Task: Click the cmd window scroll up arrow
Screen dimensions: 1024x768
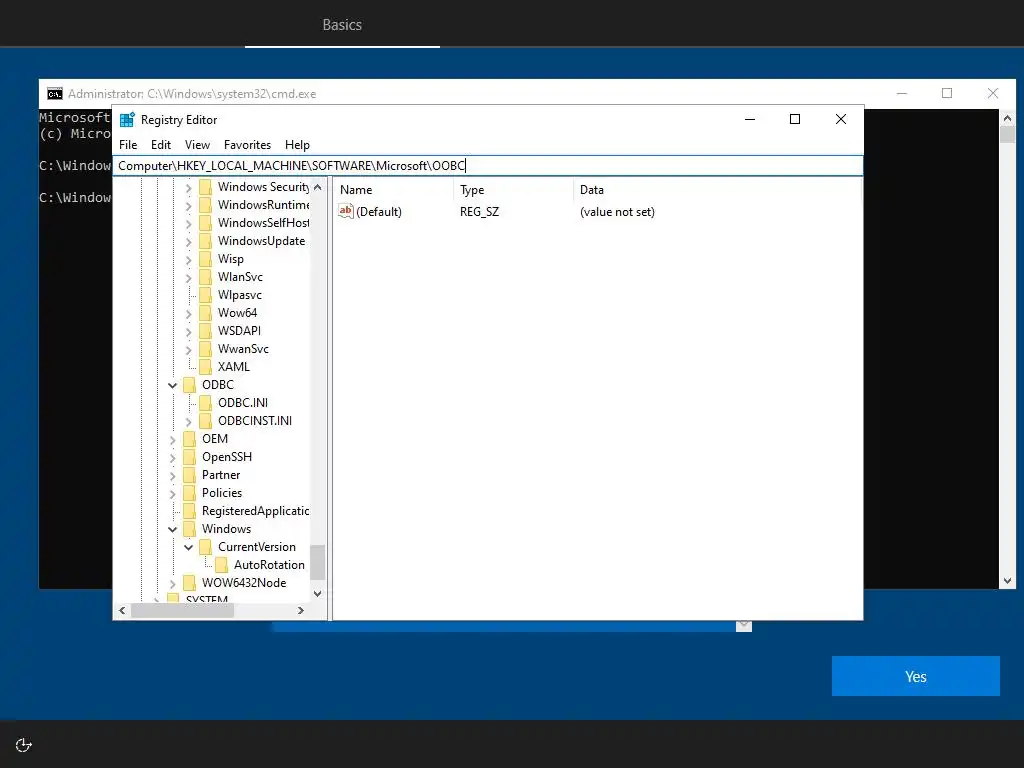Action: 1007,118
